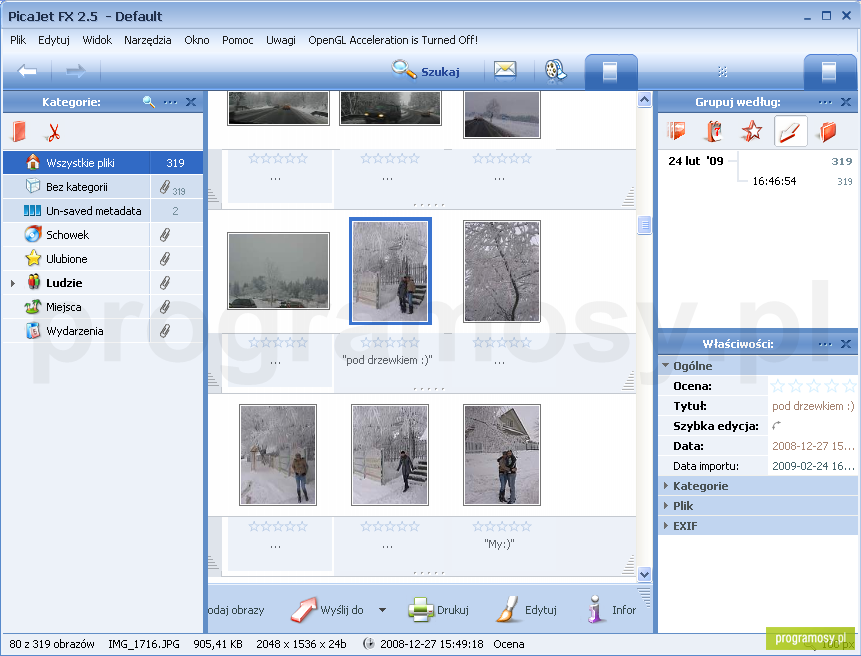This screenshot has width=861, height=656.
Task: Close the Kategorie panel
Action: tap(191, 102)
